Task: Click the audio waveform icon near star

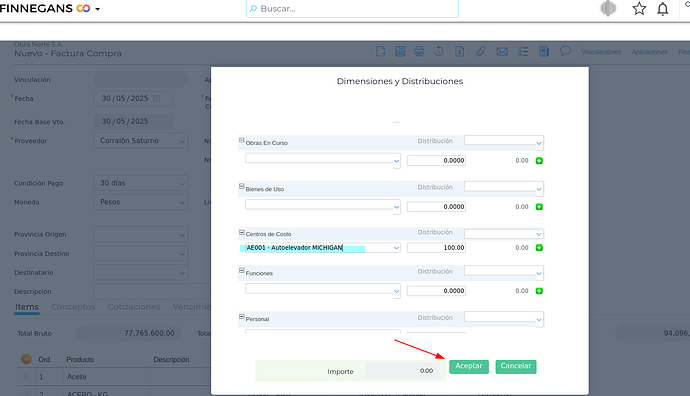Action: pyautogui.click(x=608, y=8)
